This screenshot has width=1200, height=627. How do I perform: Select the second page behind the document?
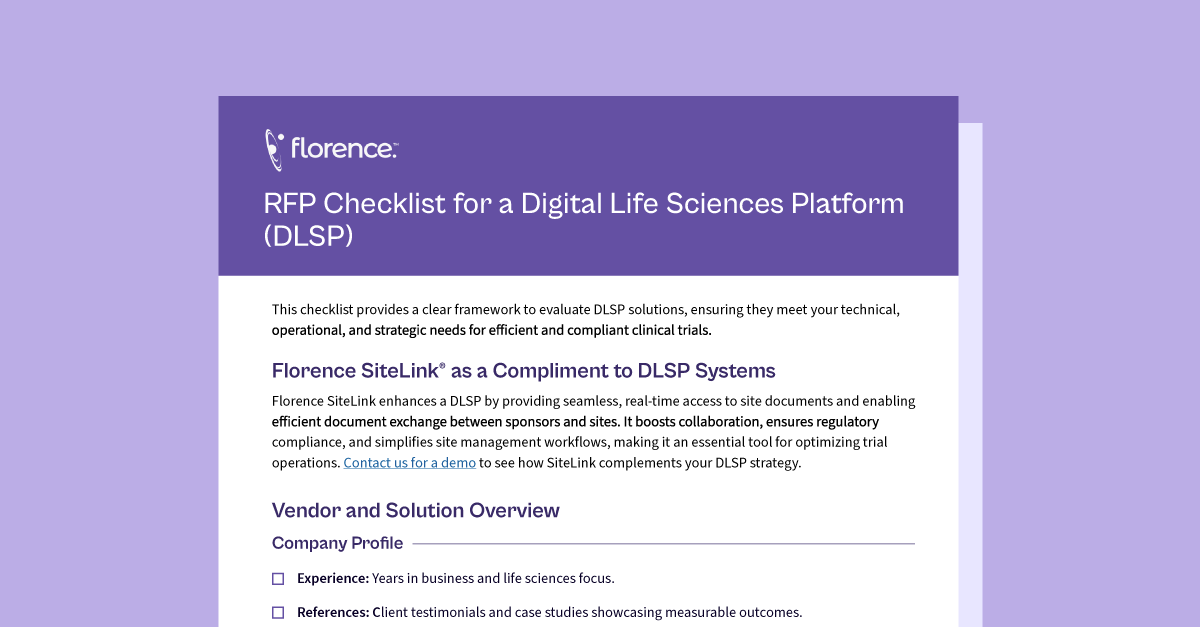[x=970, y=375]
